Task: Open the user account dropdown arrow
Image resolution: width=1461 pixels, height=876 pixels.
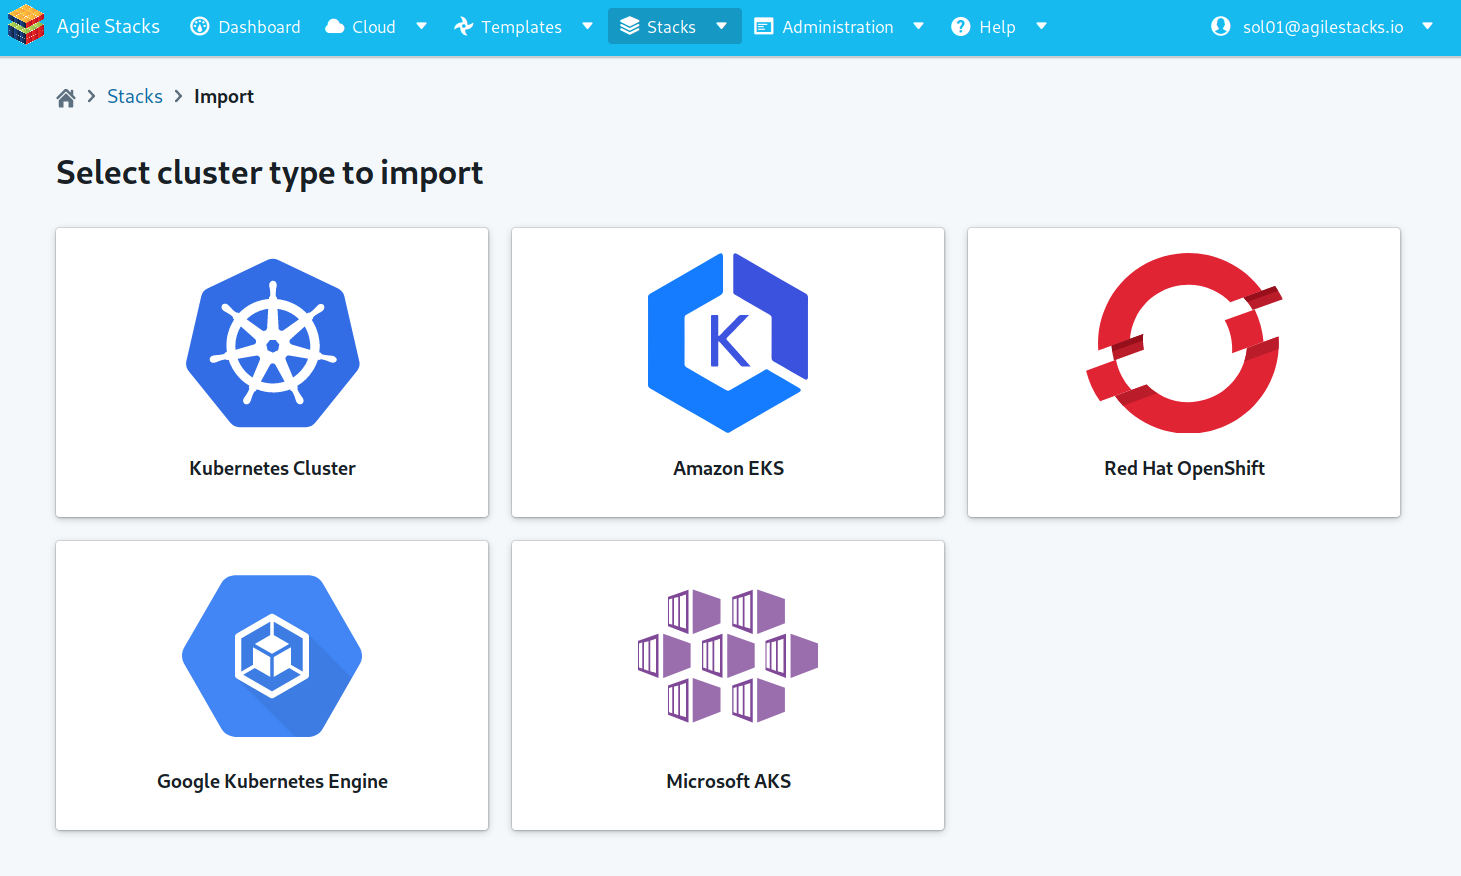Action: (1427, 26)
